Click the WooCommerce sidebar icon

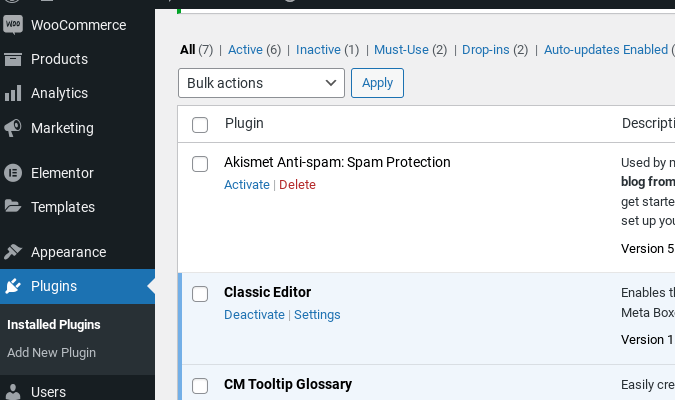pyautogui.click(x=13, y=25)
